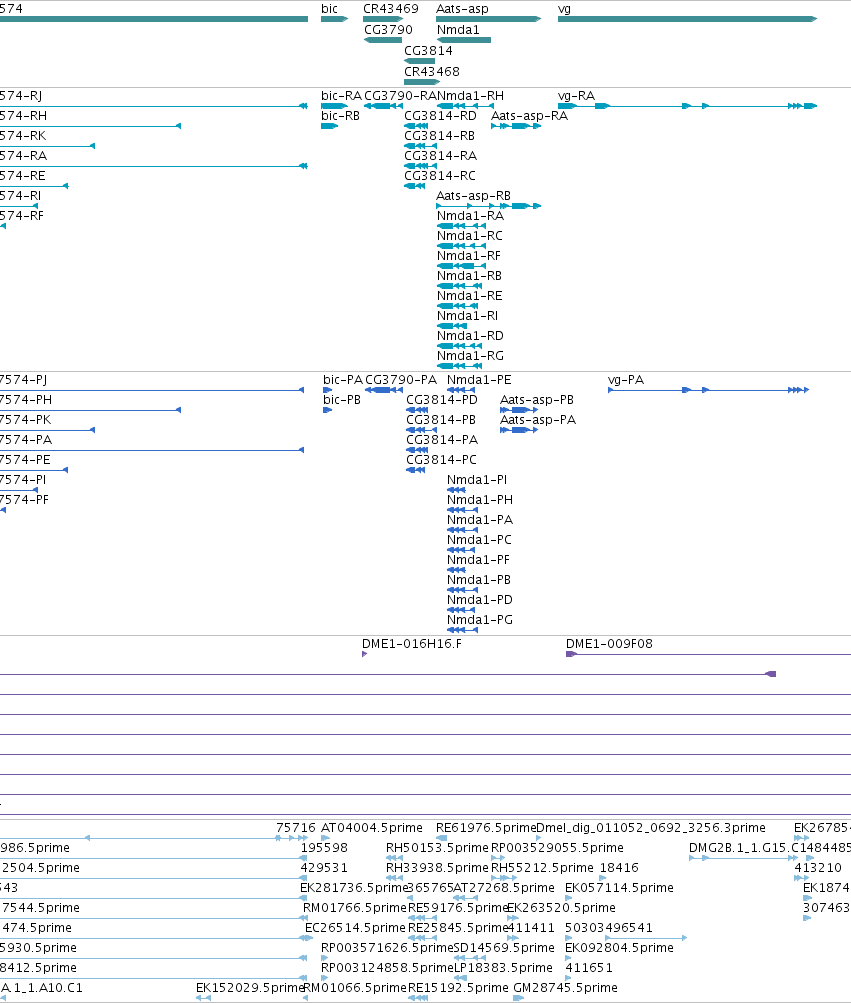Viewport: 851px width, 1003px height.
Task: Click transcript label CG3814-RA
Action: [x=441, y=155]
